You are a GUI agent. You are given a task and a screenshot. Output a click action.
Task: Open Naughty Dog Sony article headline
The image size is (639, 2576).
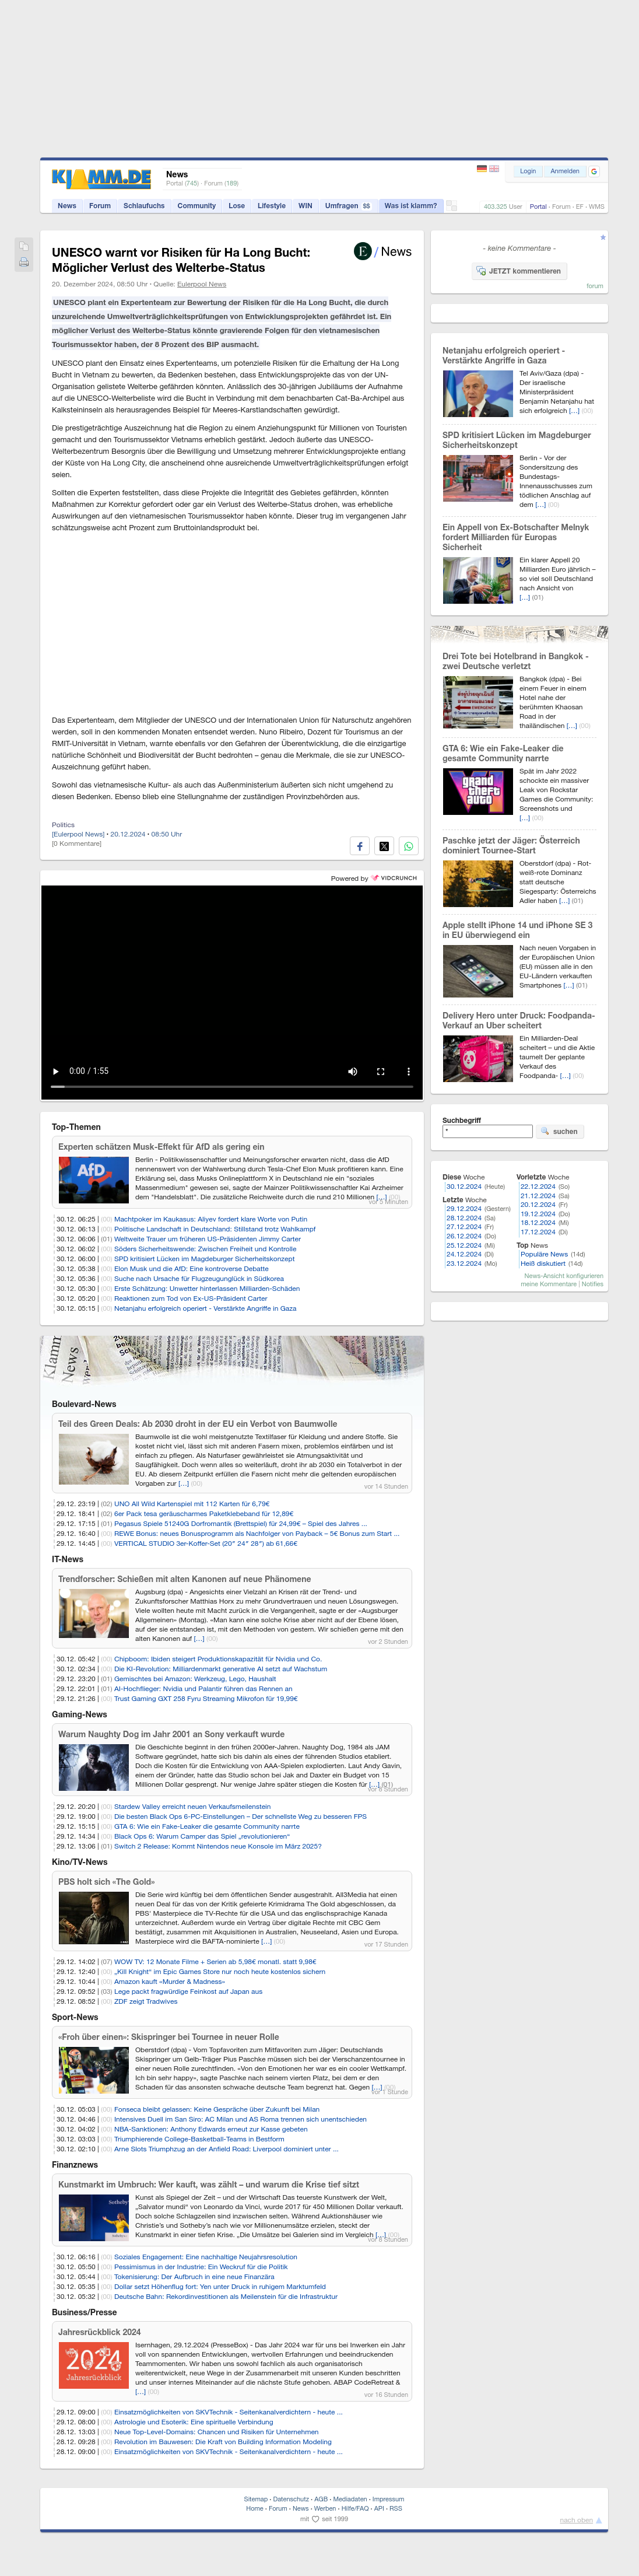pyautogui.click(x=171, y=1734)
